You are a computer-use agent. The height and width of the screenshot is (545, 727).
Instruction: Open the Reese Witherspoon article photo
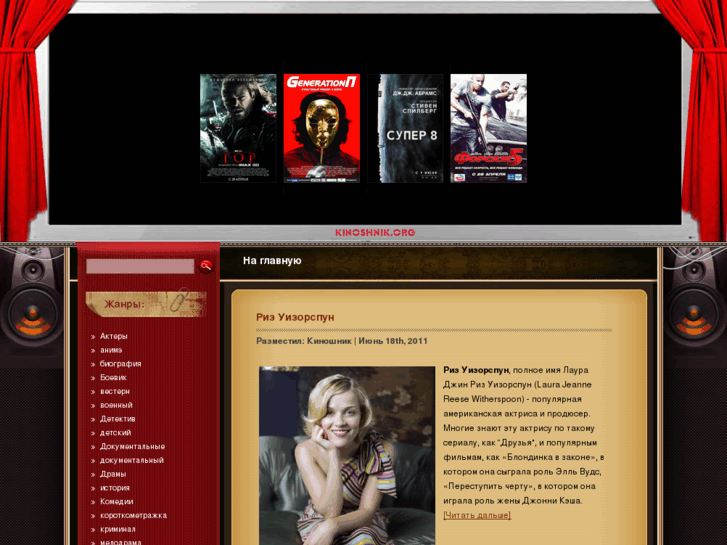347,455
